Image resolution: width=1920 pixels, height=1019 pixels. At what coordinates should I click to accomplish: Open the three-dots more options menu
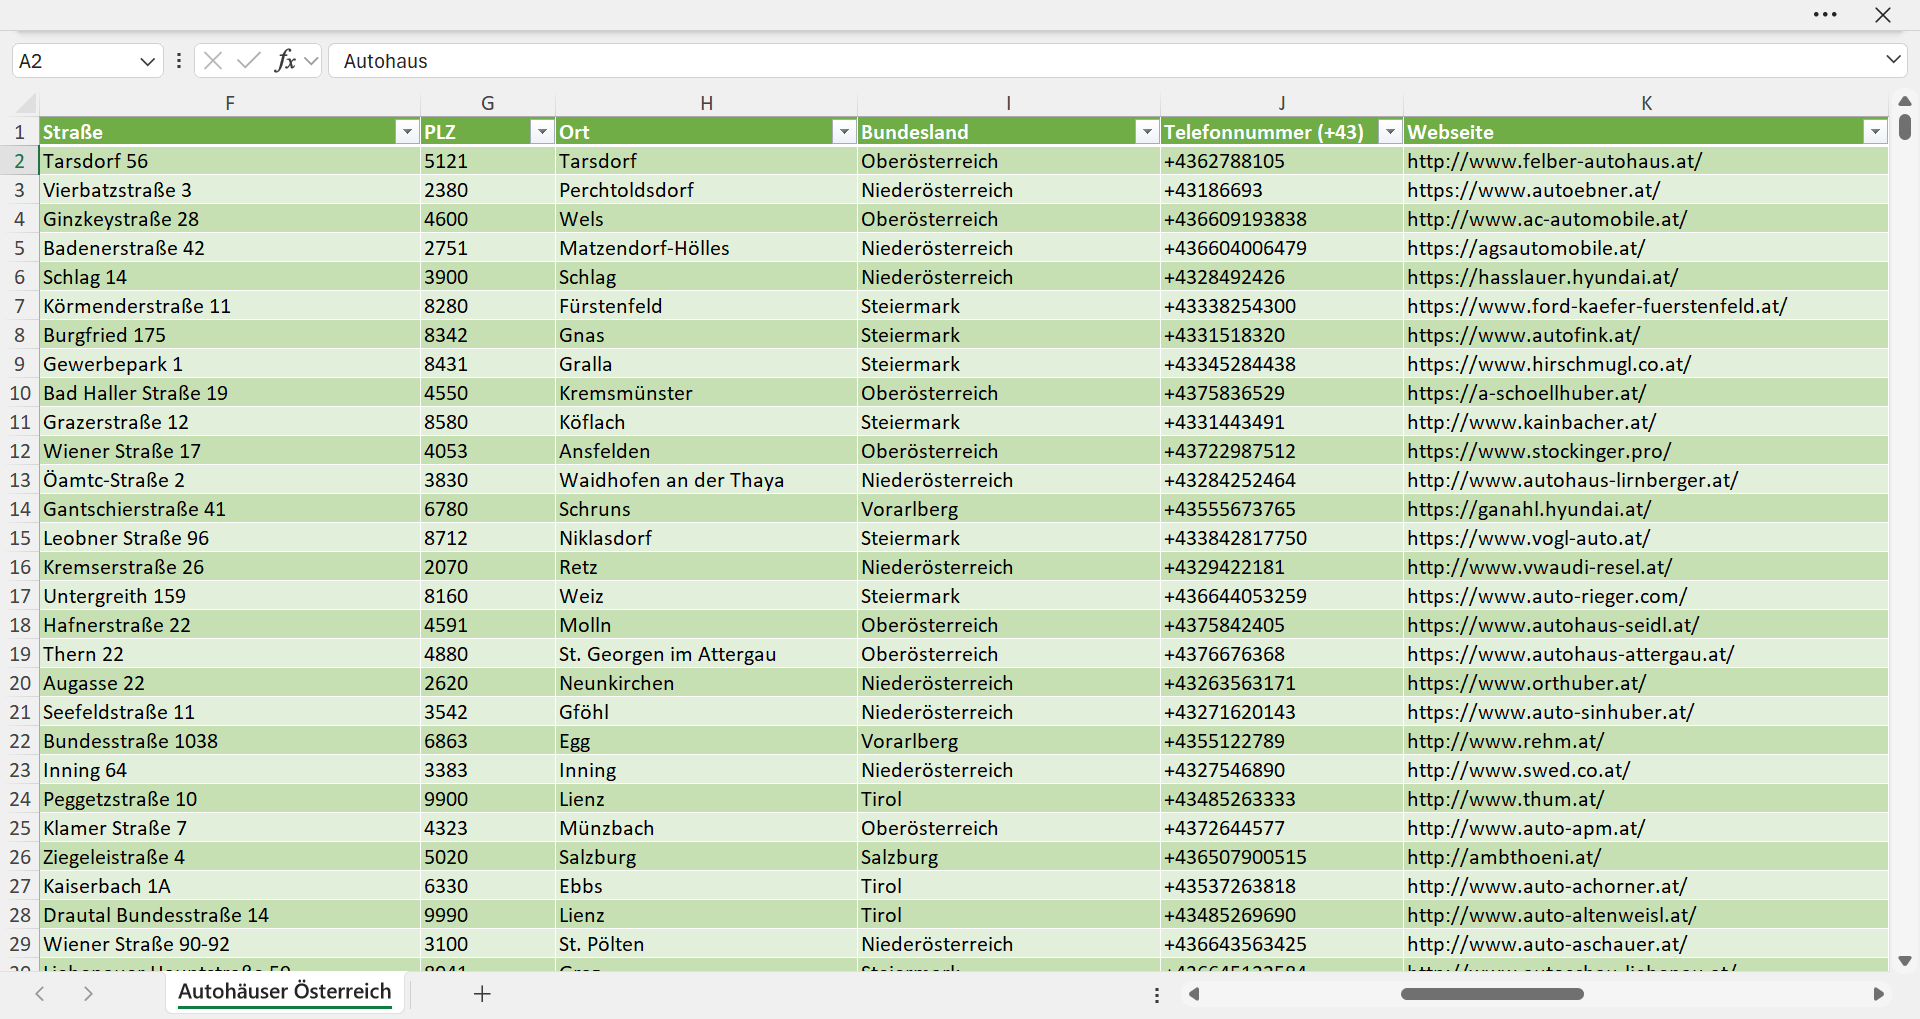tap(1825, 15)
